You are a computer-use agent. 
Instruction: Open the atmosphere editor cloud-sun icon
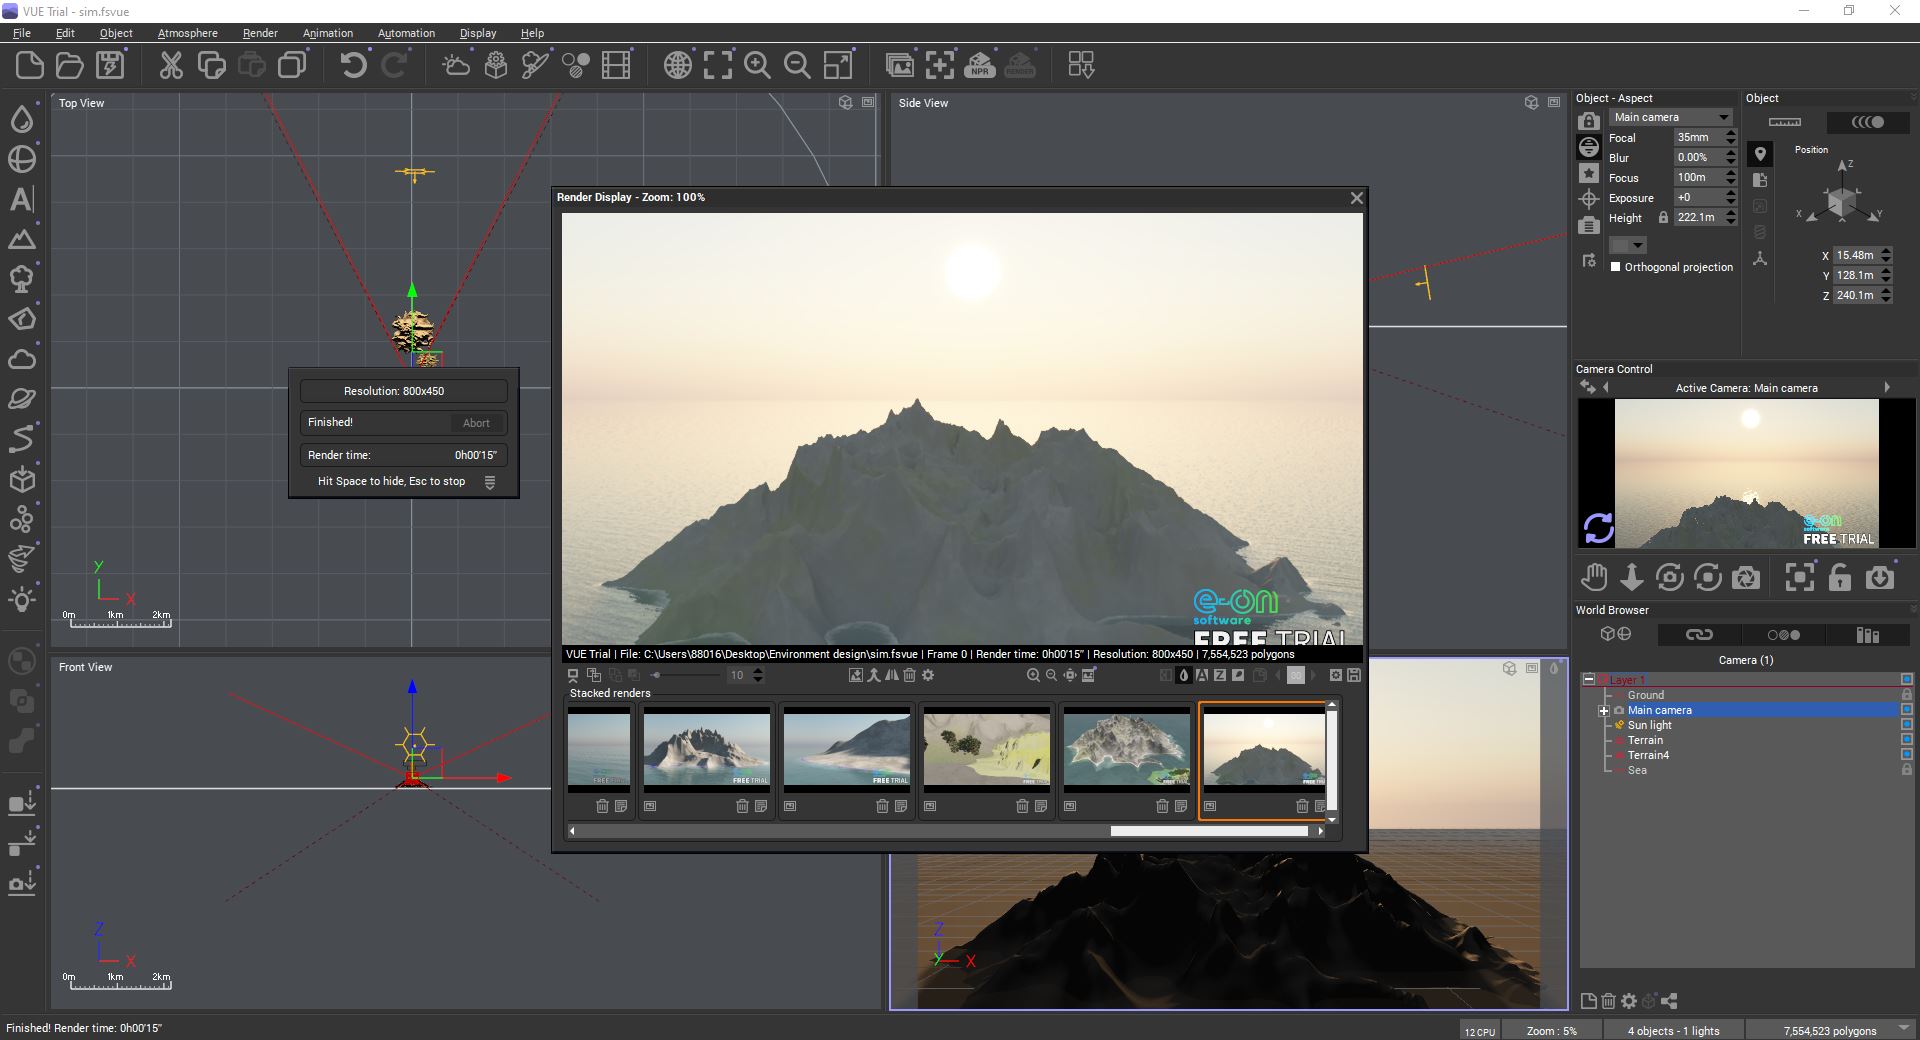456,66
